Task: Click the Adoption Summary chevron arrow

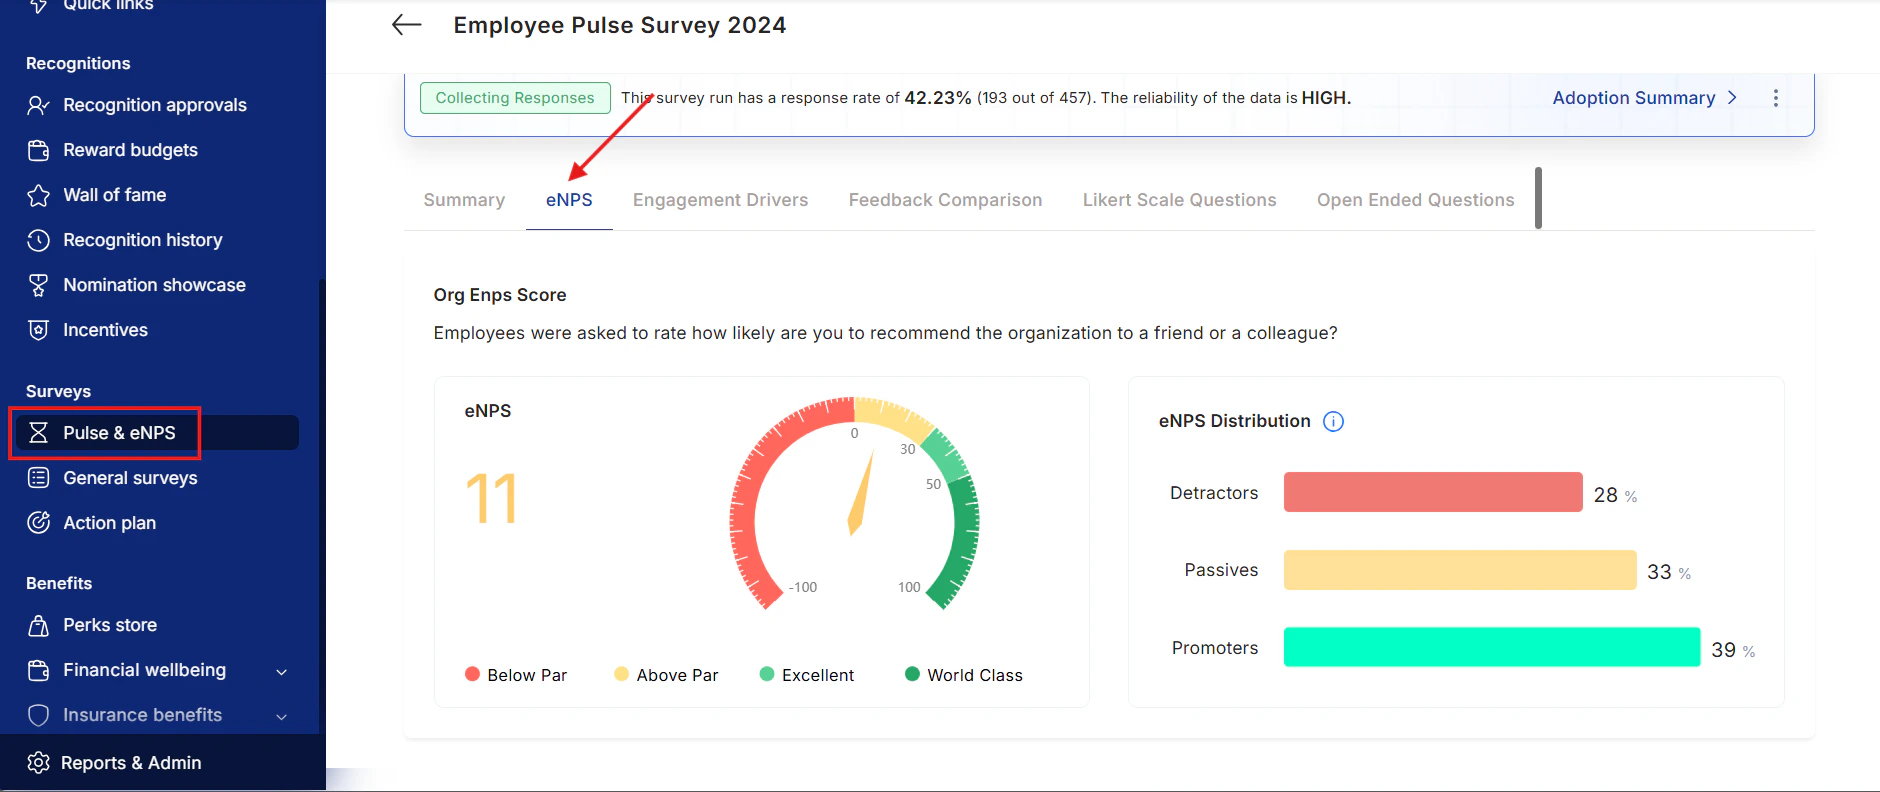Action: 1732,98
